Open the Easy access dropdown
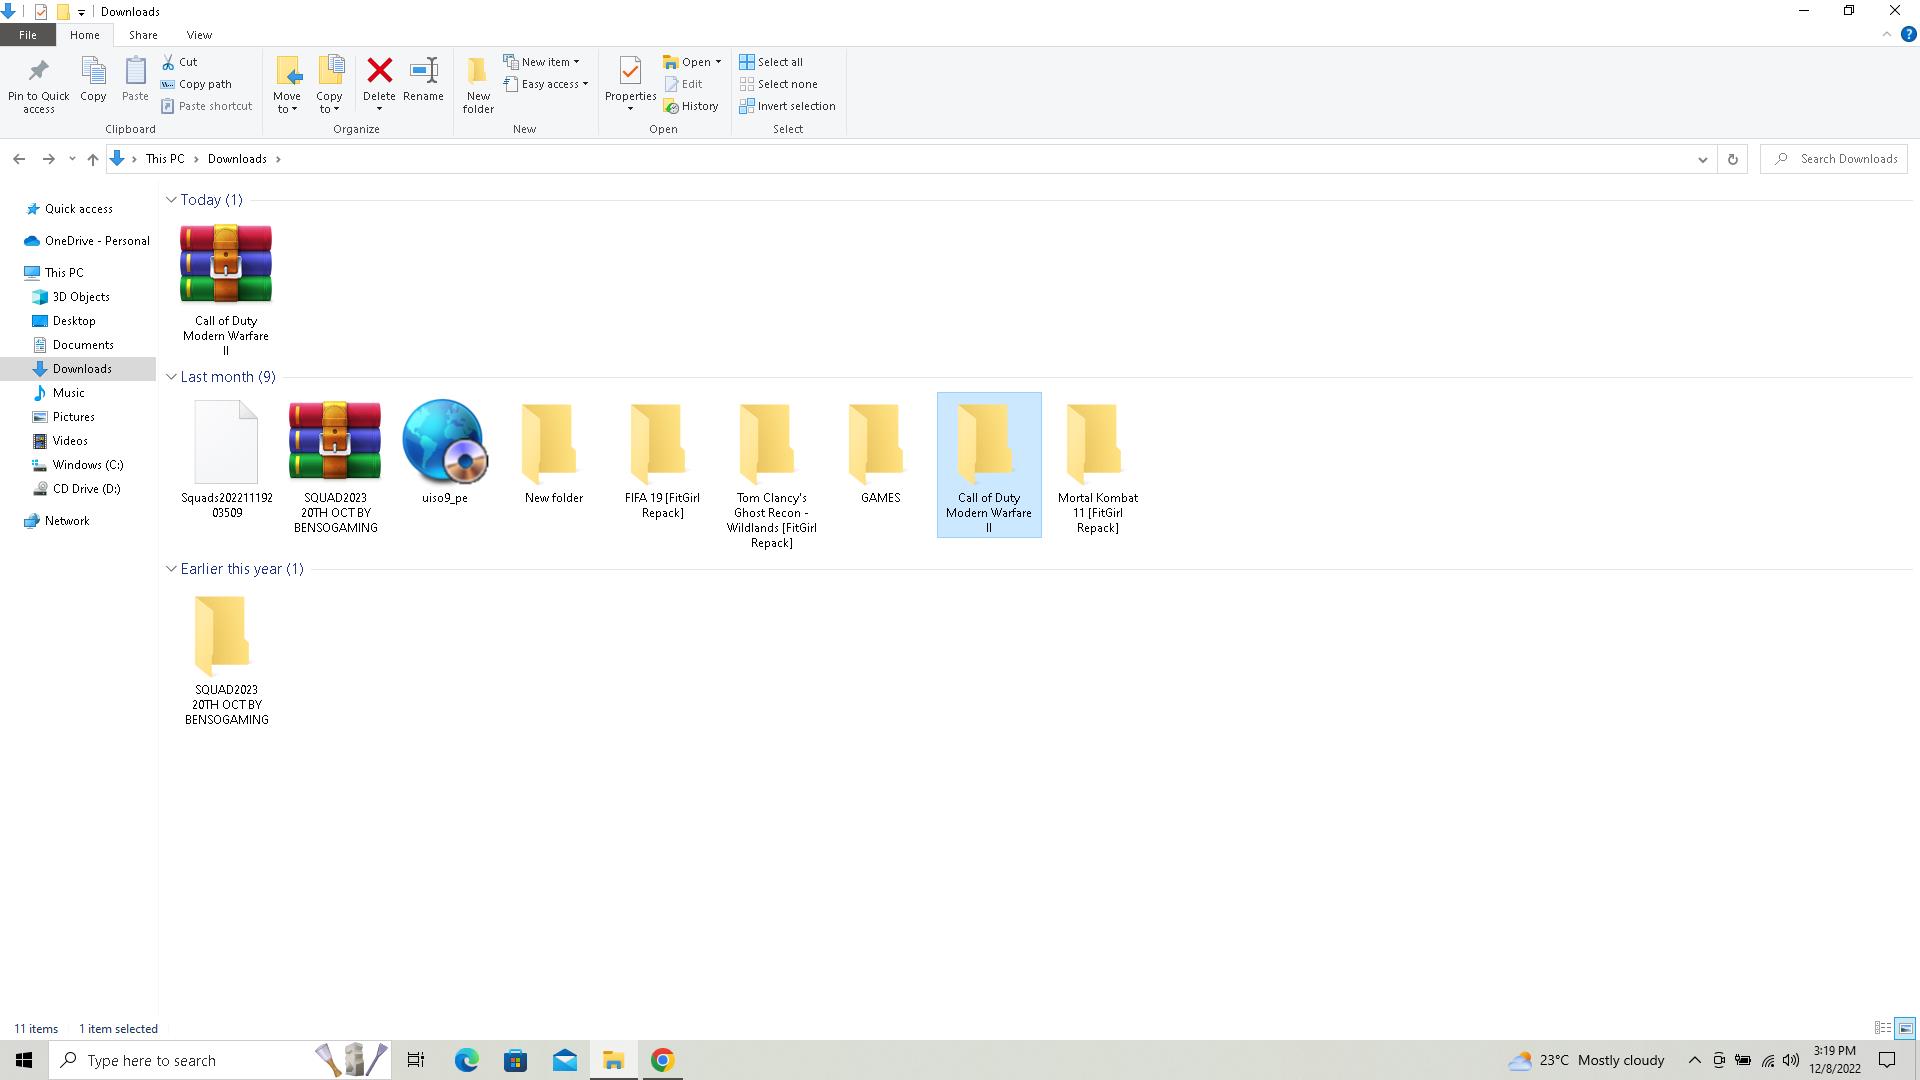Viewport: 1920px width, 1080px height. click(546, 84)
